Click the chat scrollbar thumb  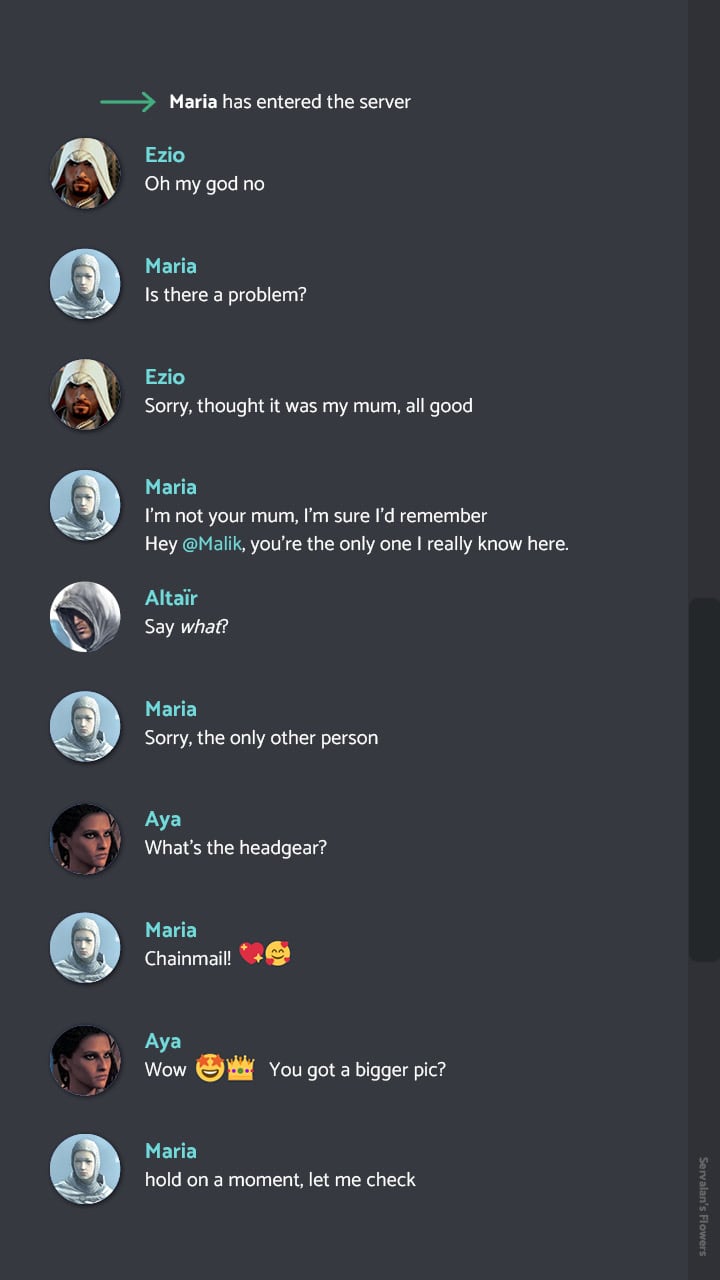[x=704, y=780]
